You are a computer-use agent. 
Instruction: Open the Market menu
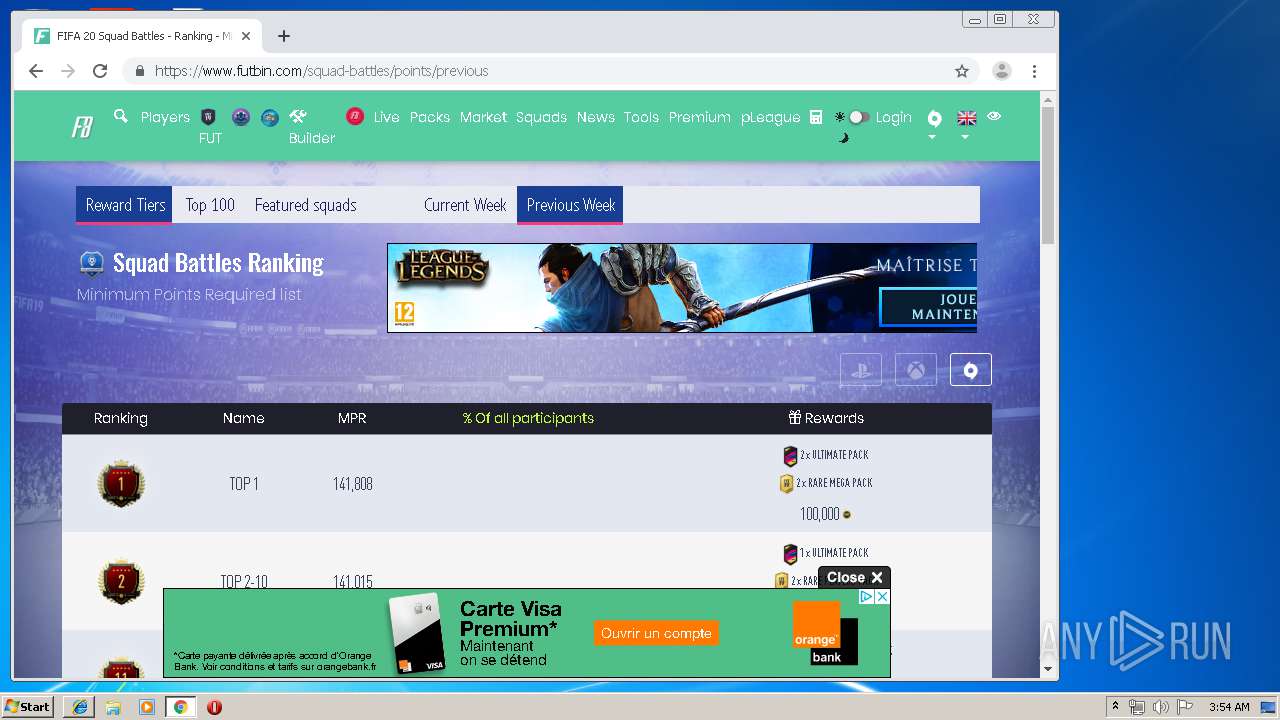(x=483, y=117)
